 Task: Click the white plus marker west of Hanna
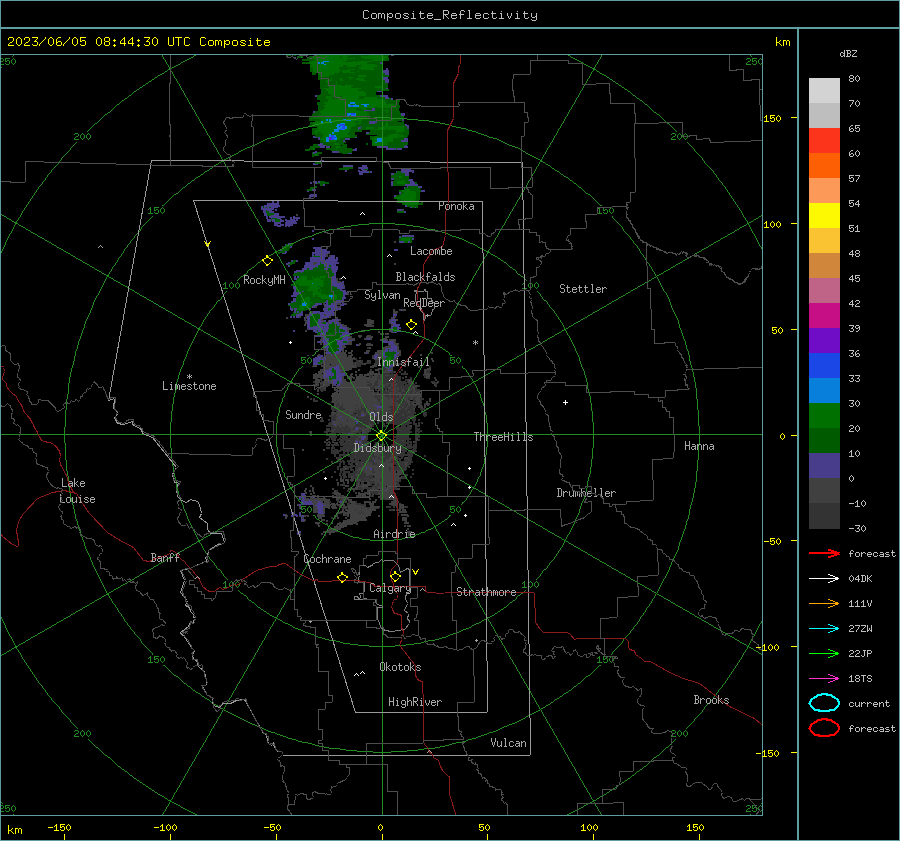tap(565, 402)
